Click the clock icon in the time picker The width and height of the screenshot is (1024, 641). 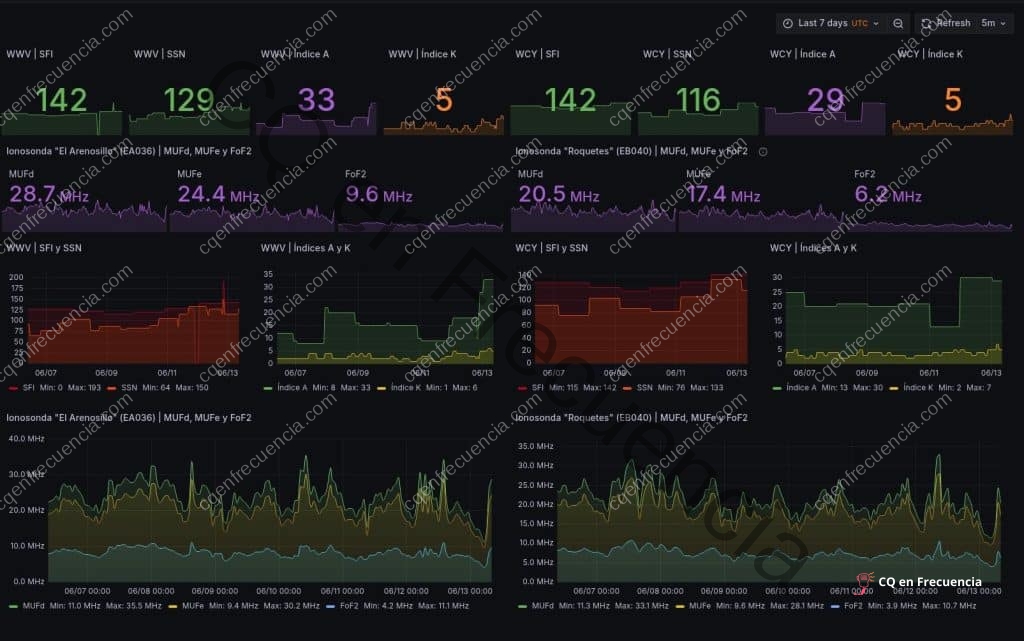(x=788, y=23)
